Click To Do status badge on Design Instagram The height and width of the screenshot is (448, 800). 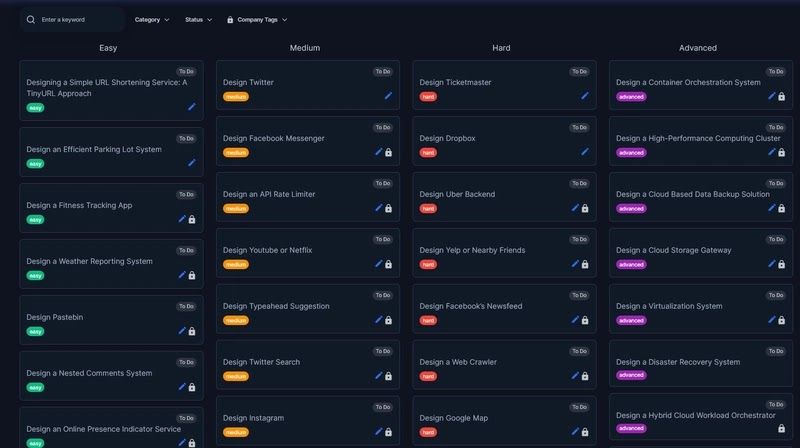click(383, 407)
